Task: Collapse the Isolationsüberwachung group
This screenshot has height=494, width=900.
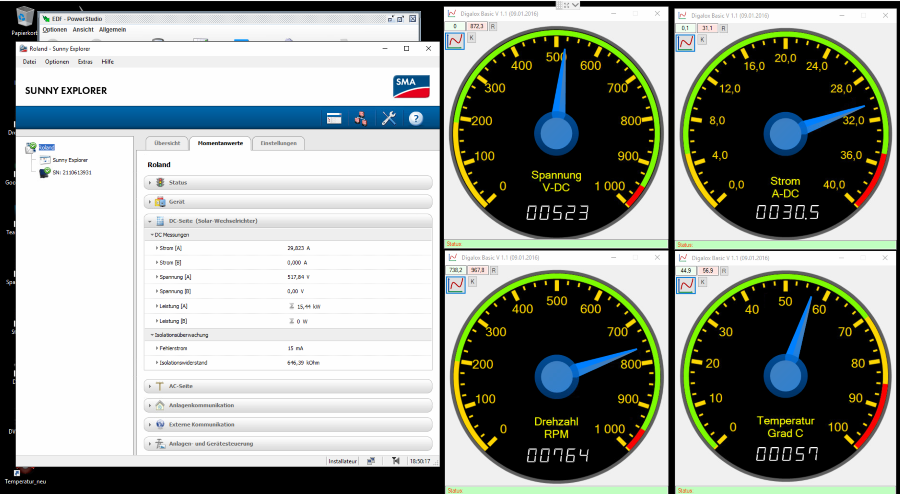Action: tap(152, 334)
